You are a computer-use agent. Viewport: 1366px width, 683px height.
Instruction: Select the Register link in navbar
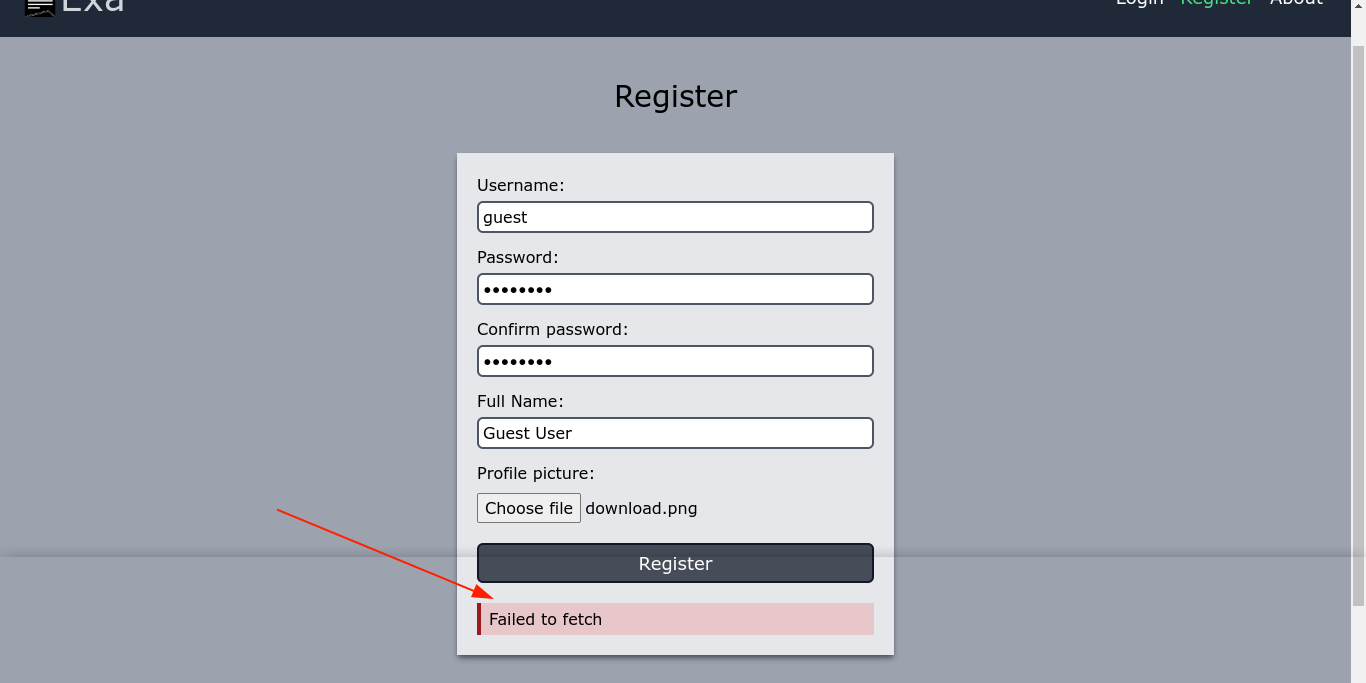click(1216, 3)
